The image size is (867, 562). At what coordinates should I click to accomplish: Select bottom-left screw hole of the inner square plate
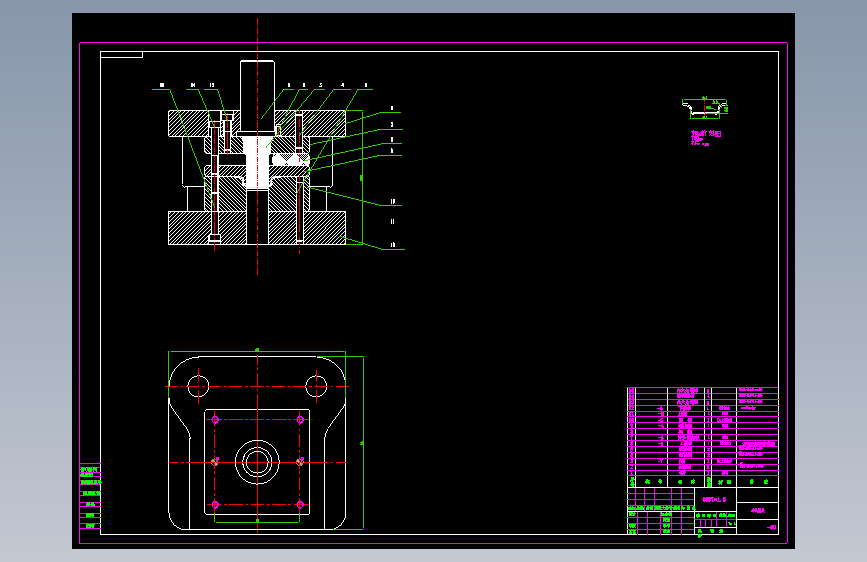coord(215,504)
